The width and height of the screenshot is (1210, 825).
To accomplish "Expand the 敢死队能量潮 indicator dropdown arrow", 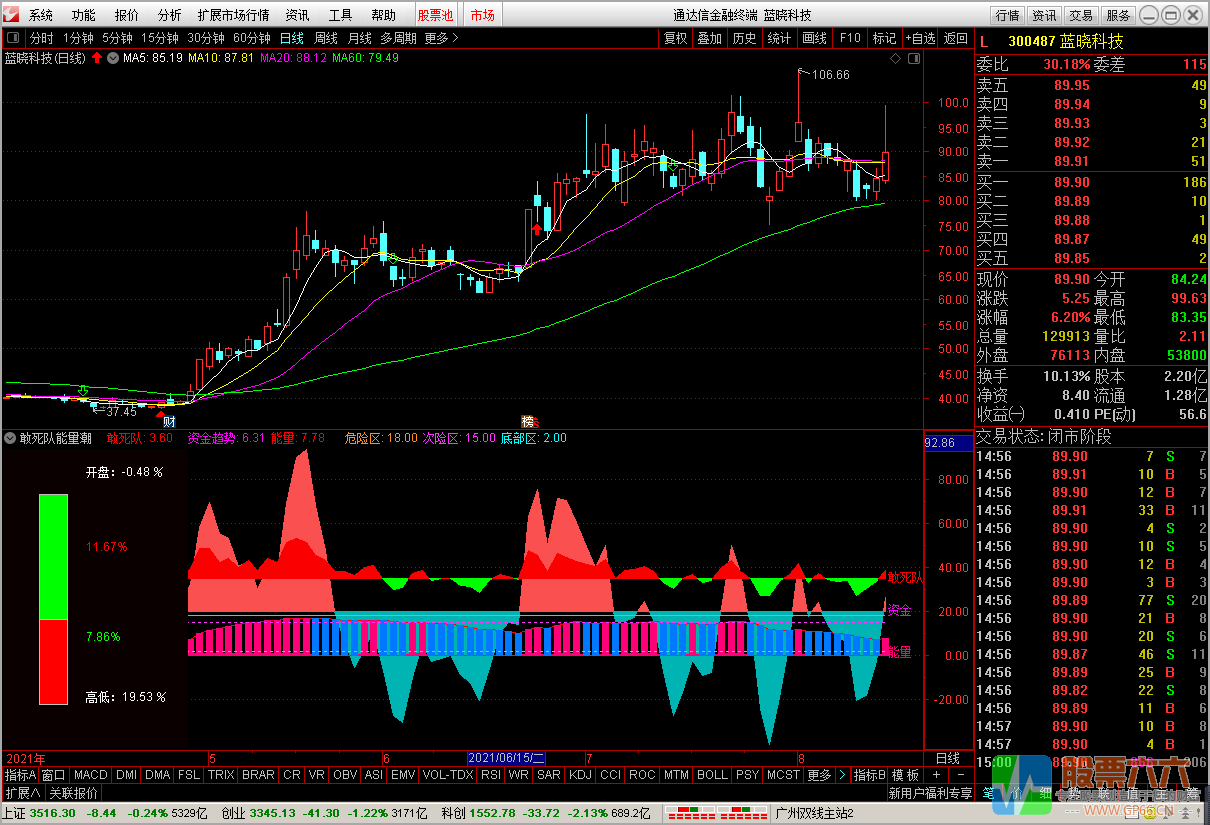I will pyautogui.click(x=10, y=438).
